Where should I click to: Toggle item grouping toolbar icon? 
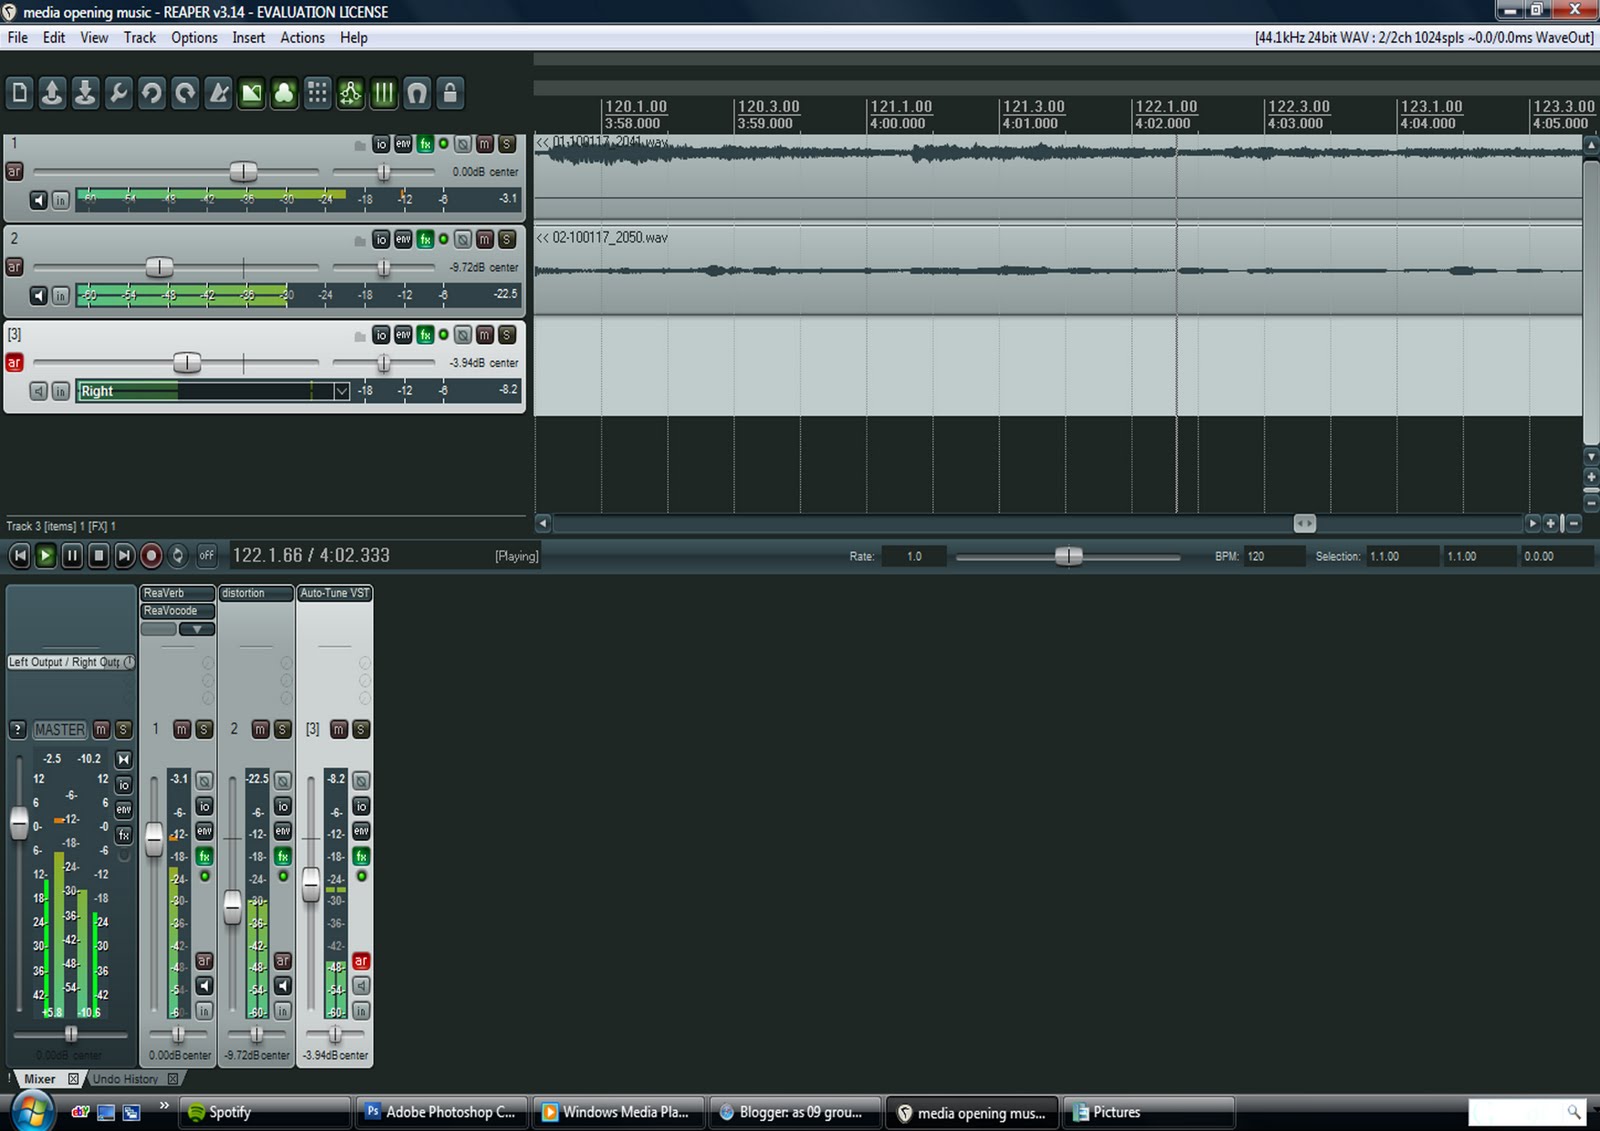pos(284,94)
